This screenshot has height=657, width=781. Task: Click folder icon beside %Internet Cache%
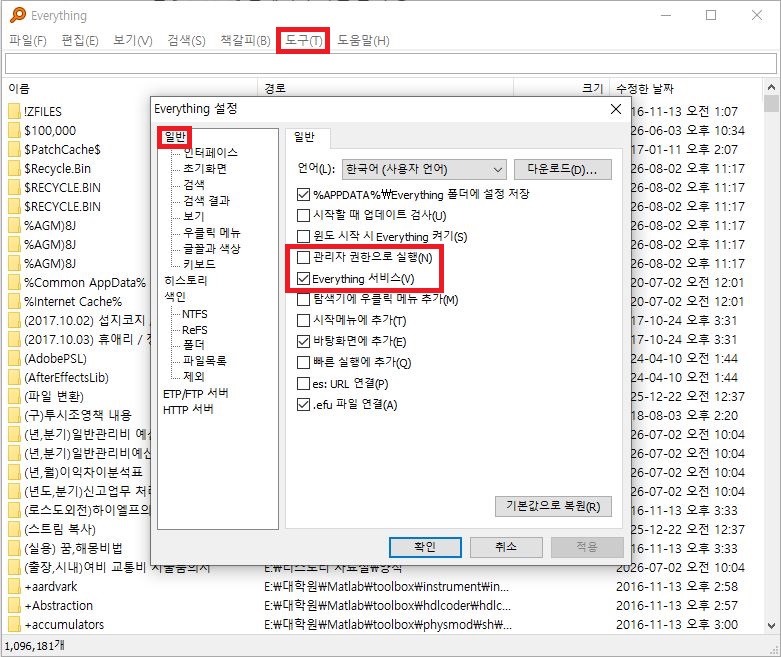click(x=14, y=301)
